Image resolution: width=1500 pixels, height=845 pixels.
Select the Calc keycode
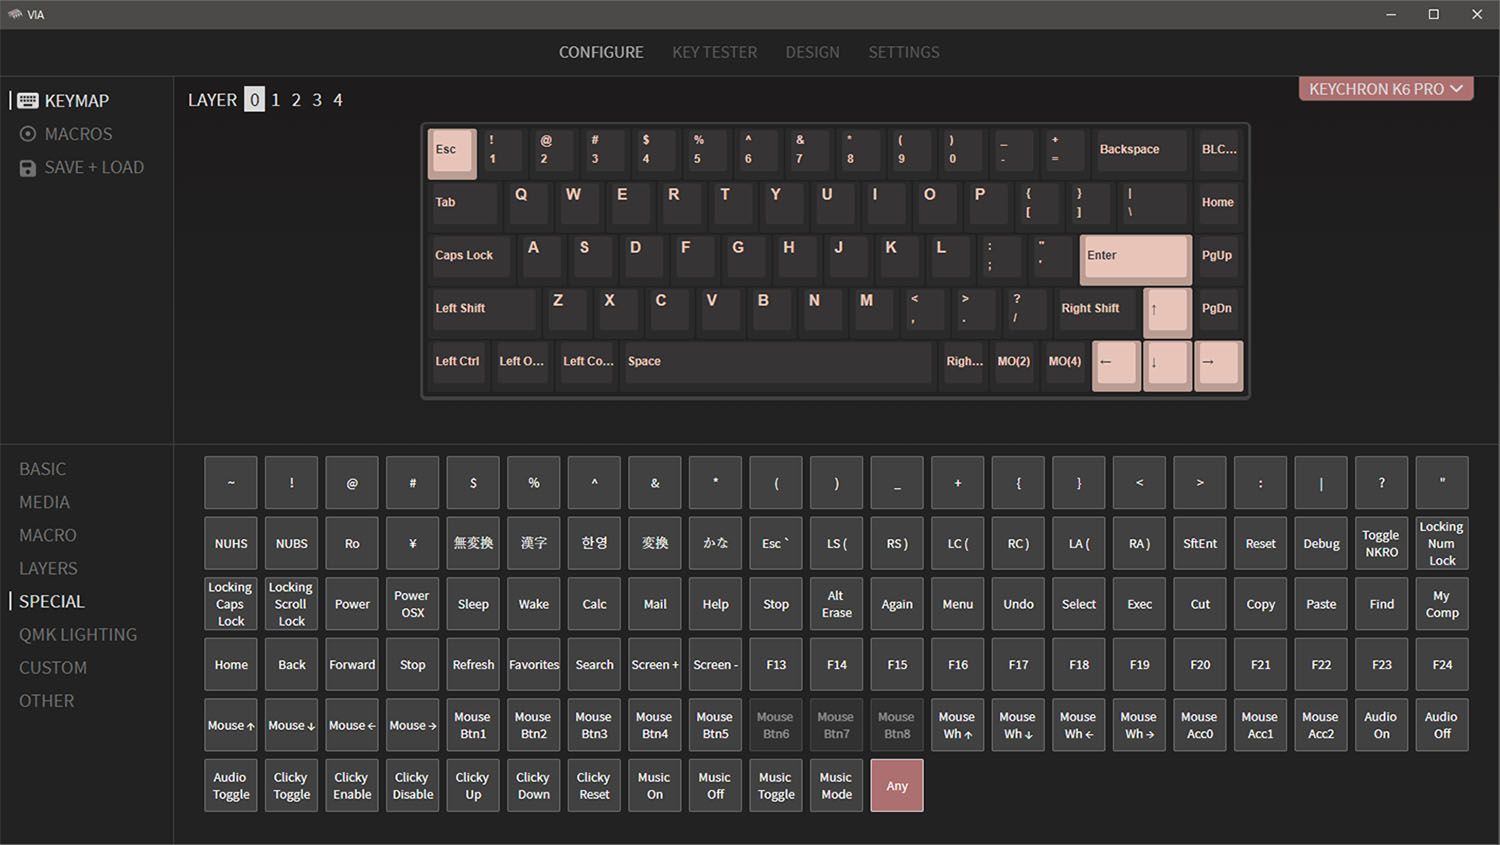pos(594,604)
